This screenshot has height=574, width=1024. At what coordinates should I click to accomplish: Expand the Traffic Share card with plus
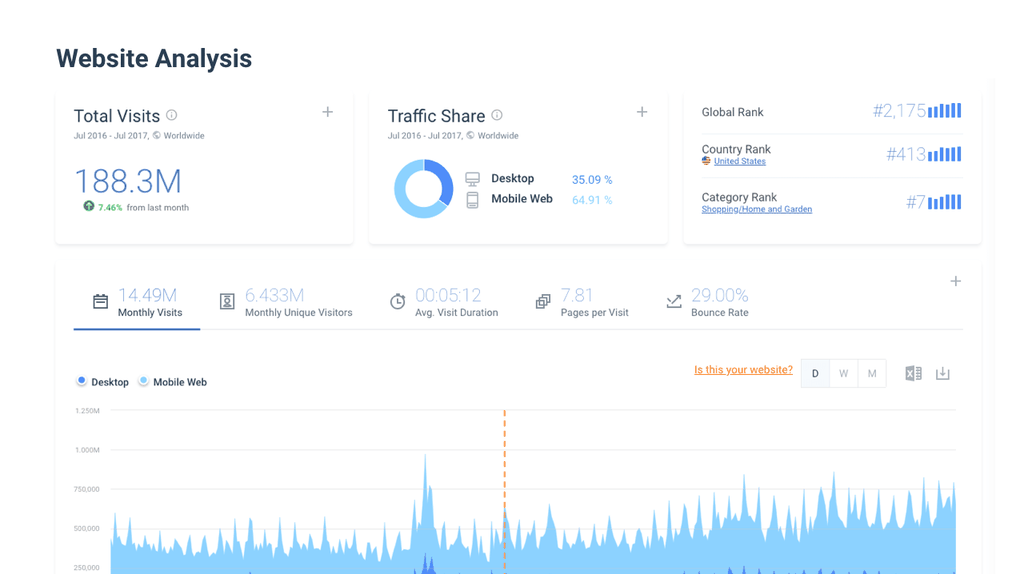click(642, 112)
